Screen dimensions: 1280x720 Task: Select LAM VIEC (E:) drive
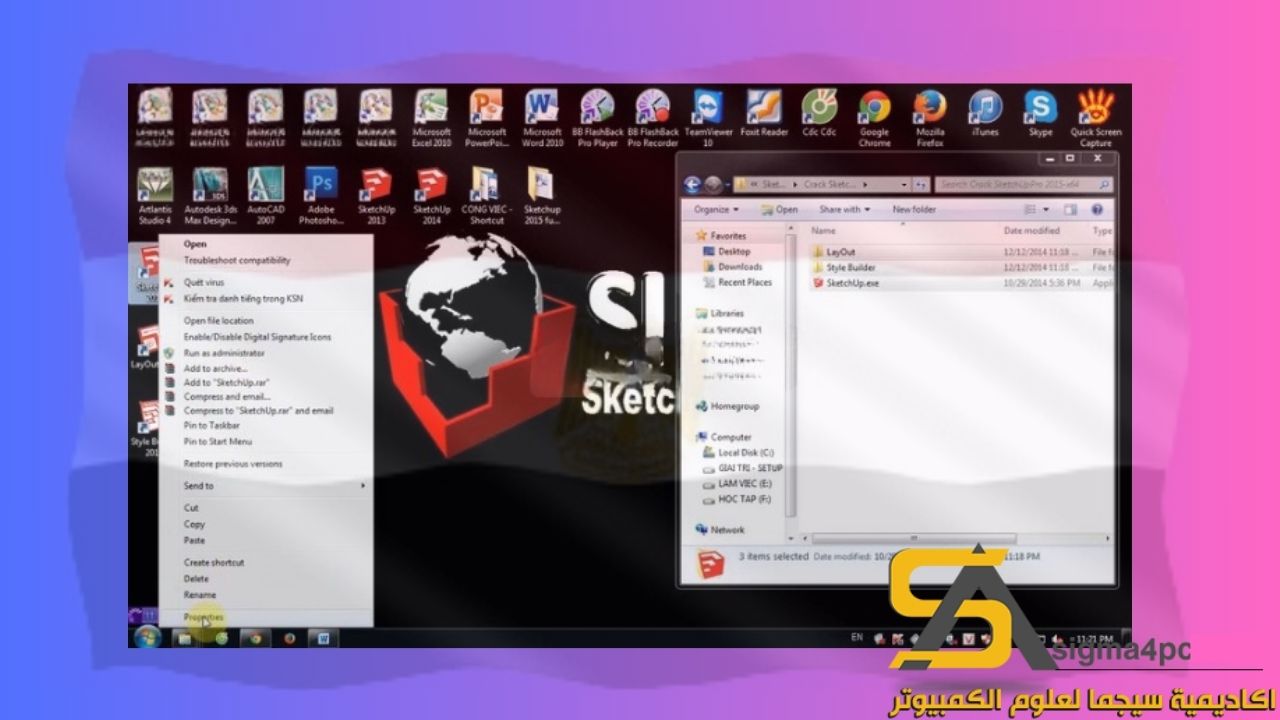coord(737,483)
